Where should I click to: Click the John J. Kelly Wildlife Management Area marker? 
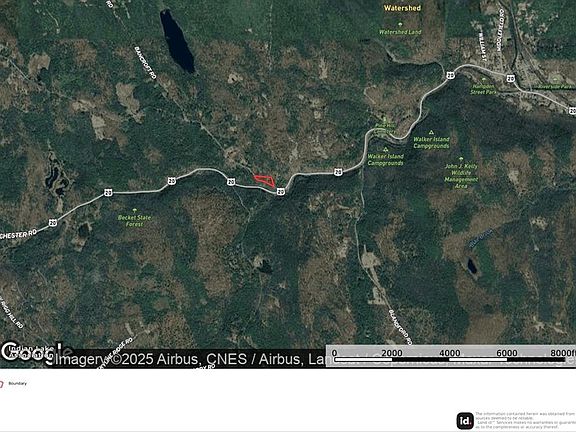point(462,159)
